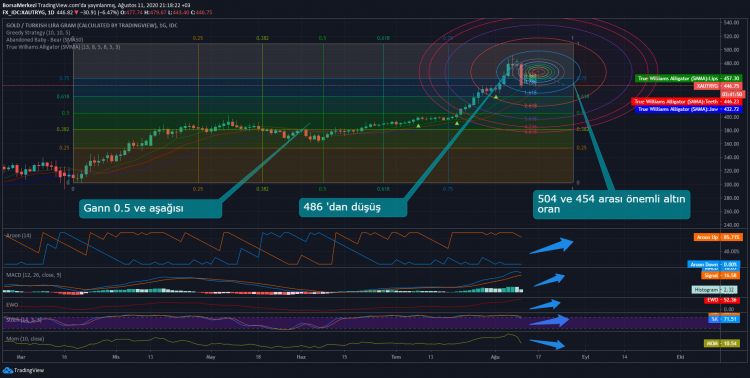Select the Abandoned Baby - Bear indicator legend
This screenshot has width=750, height=378.
click(44, 40)
